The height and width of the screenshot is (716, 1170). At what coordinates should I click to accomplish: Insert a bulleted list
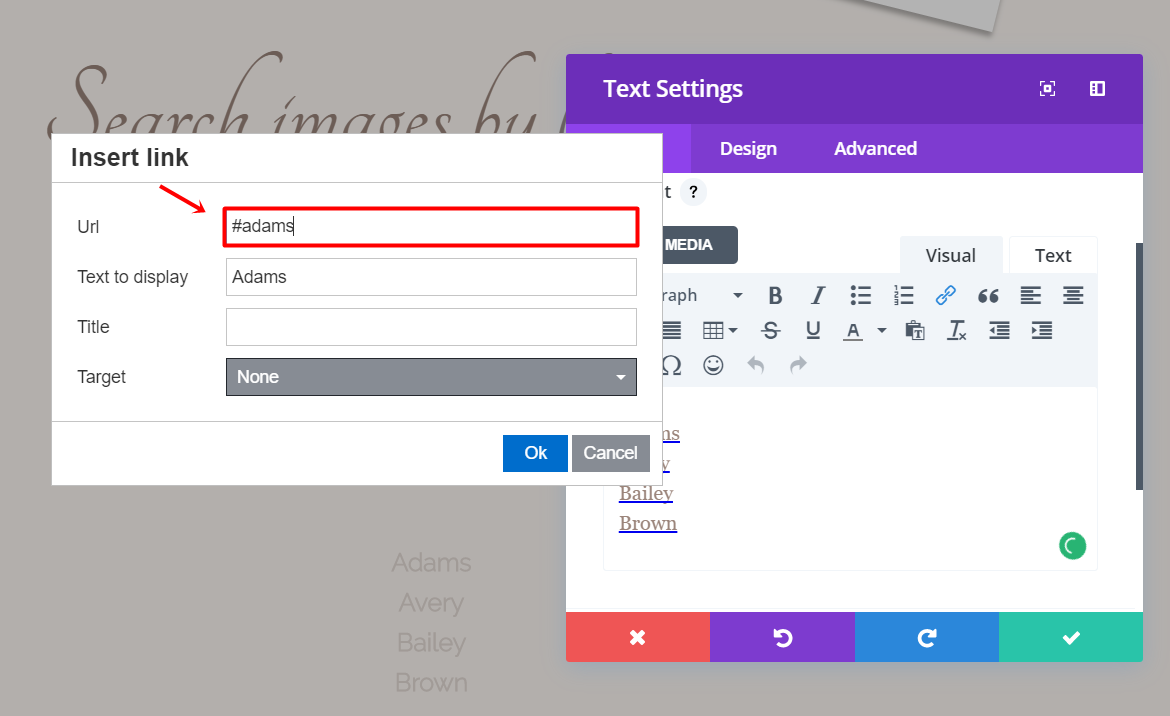click(x=860, y=296)
